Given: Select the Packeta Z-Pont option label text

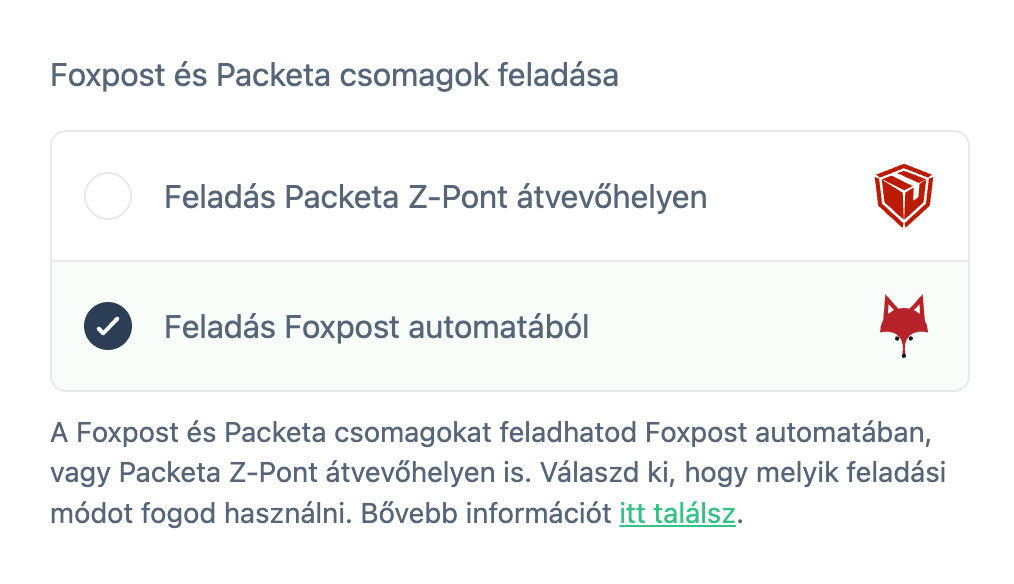Looking at the screenshot, I should (437, 196).
